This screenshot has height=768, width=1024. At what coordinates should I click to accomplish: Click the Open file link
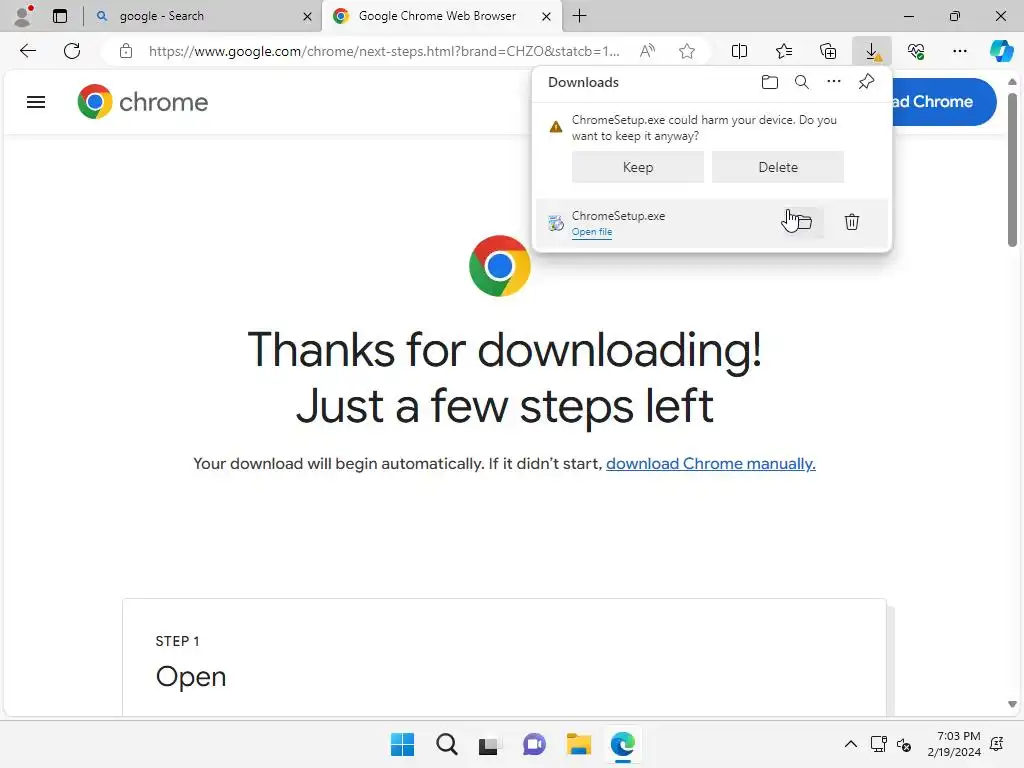592,232
